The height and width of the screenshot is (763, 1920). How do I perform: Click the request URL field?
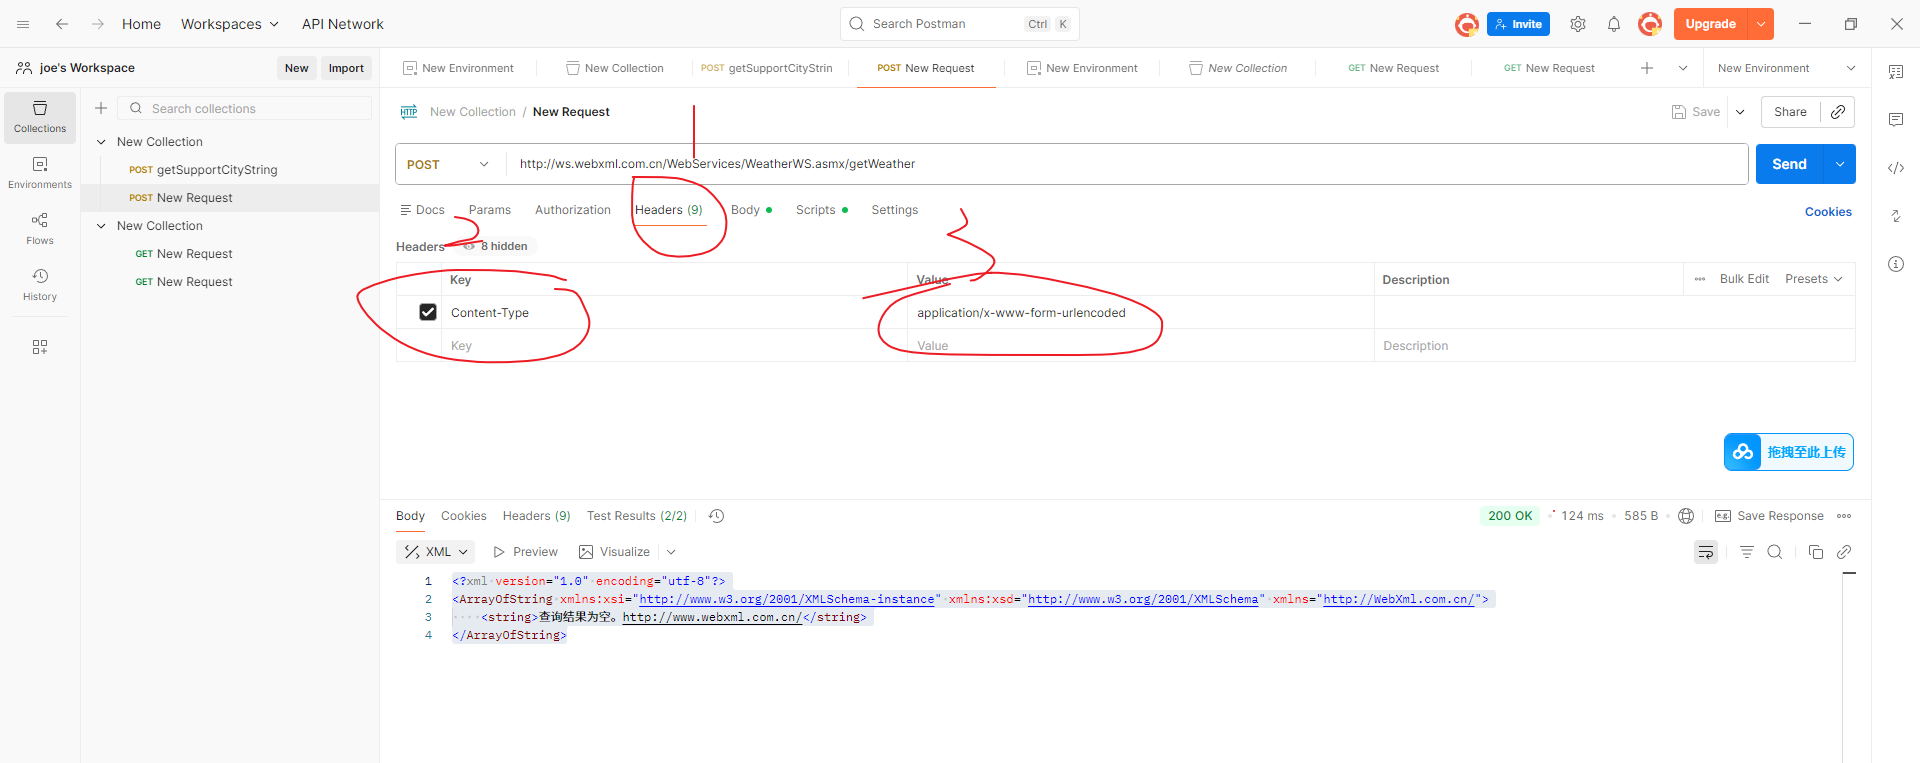point(1127,164)
